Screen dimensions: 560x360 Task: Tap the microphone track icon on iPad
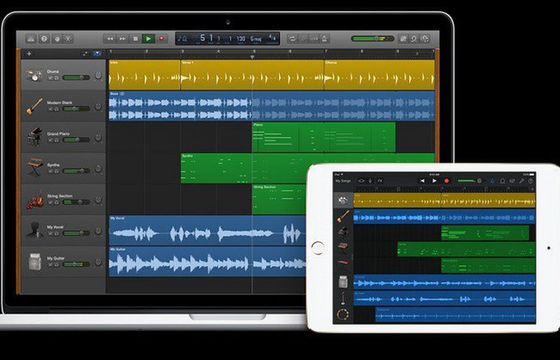click(343, 298)
